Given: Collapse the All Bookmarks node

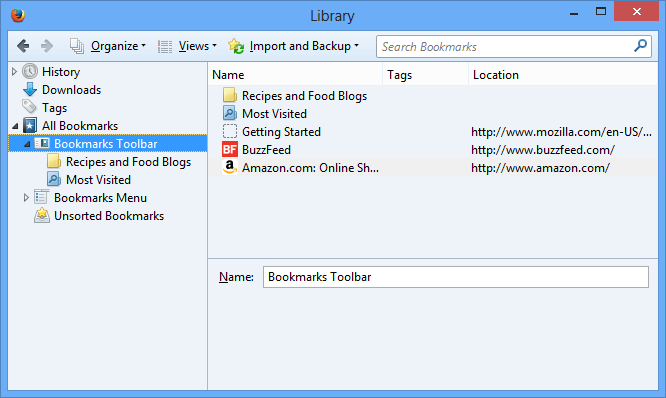Looking at the screenshot, I should pos(15,126).
